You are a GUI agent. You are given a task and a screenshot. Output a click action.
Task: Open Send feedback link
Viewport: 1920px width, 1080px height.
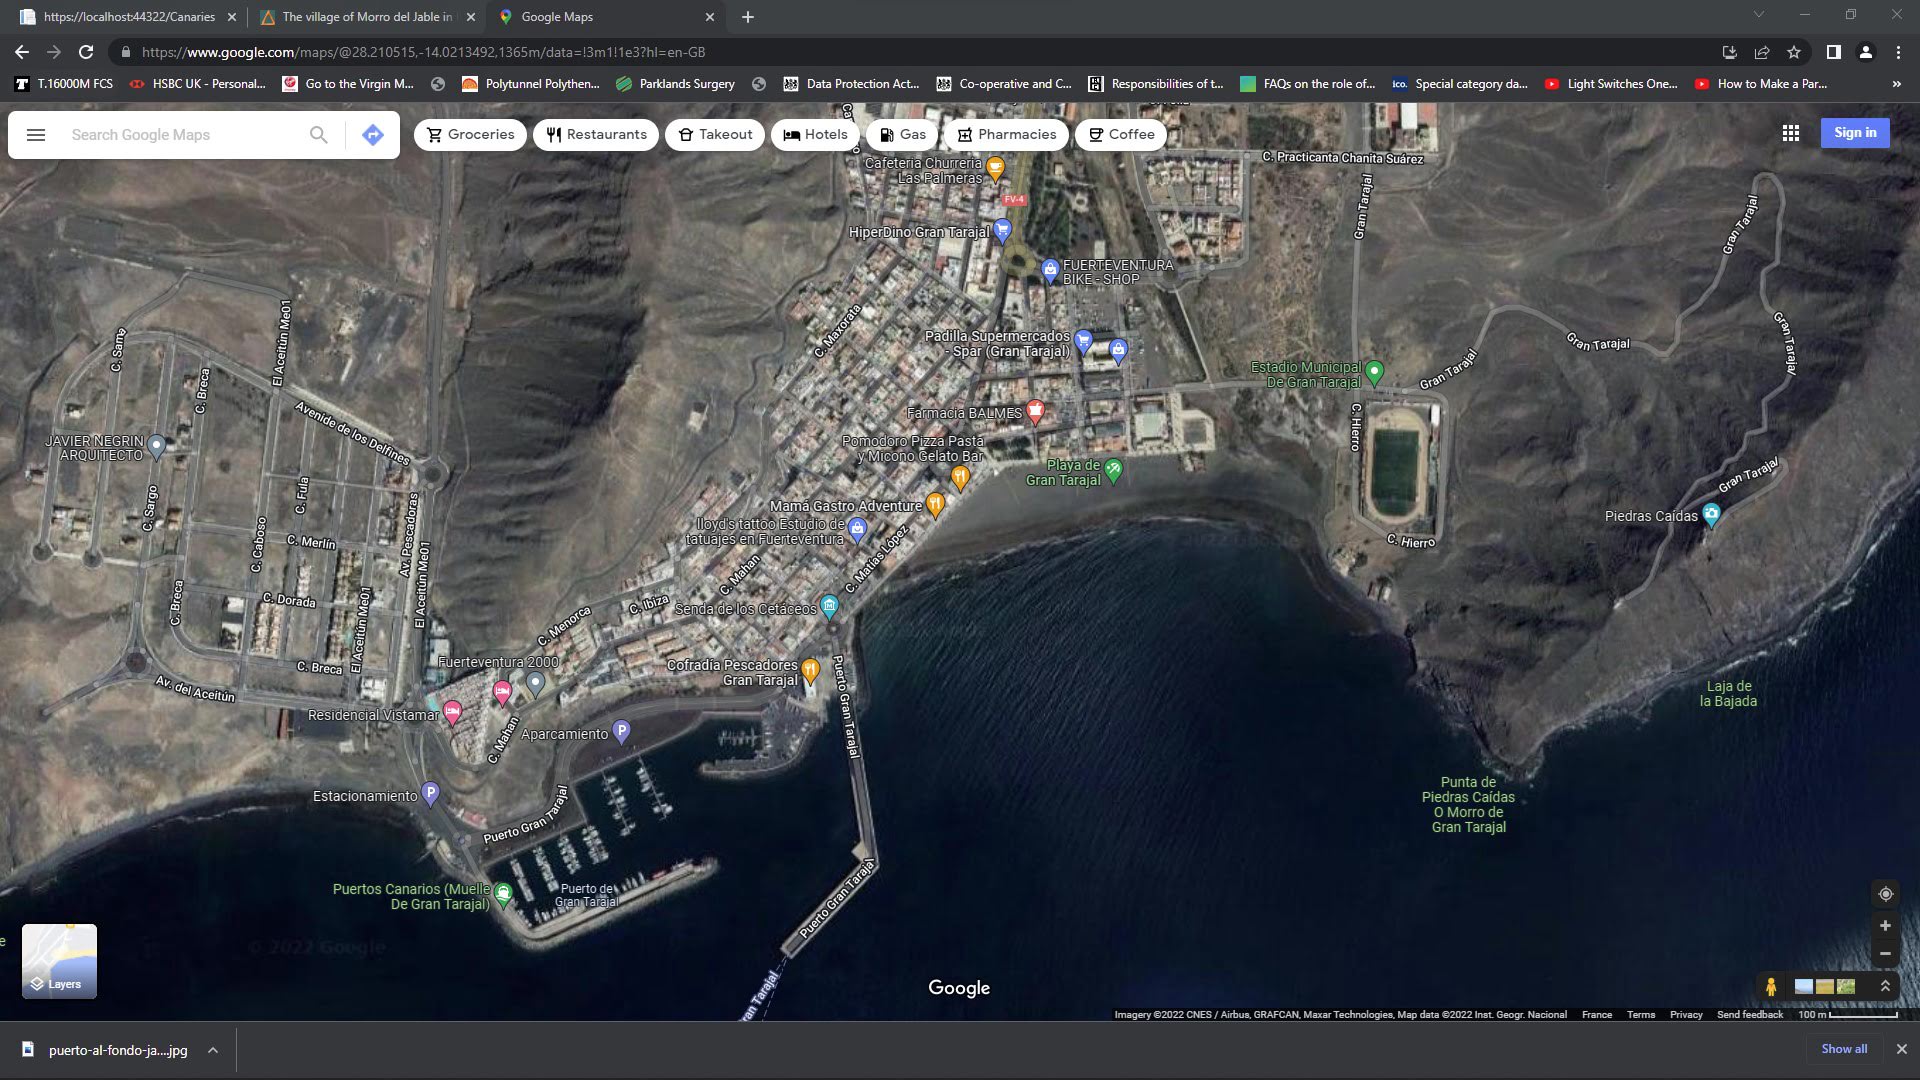pos(1749,1015)
